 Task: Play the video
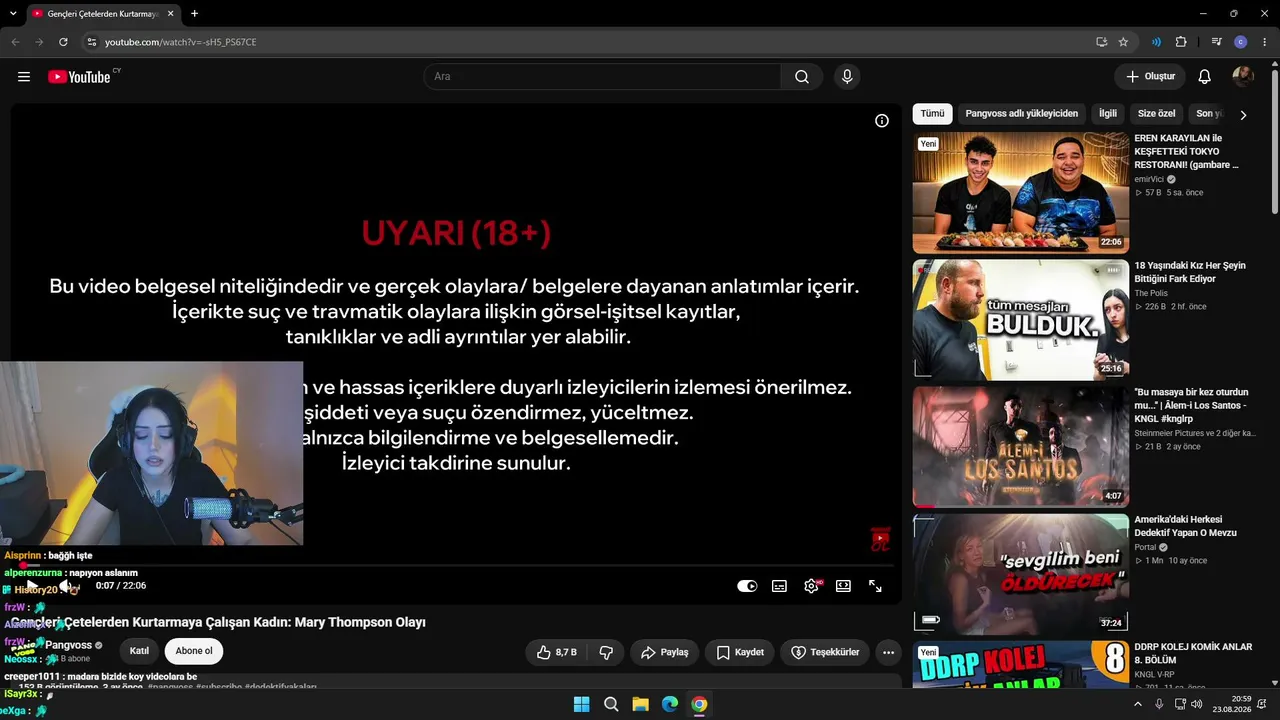point(31,586)
